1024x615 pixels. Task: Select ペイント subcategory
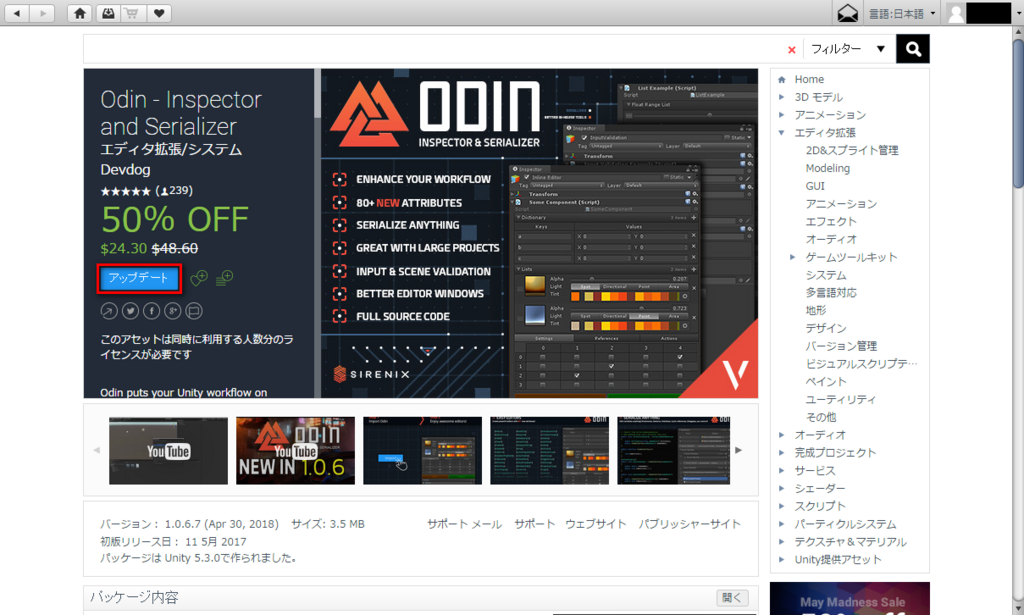825,381
